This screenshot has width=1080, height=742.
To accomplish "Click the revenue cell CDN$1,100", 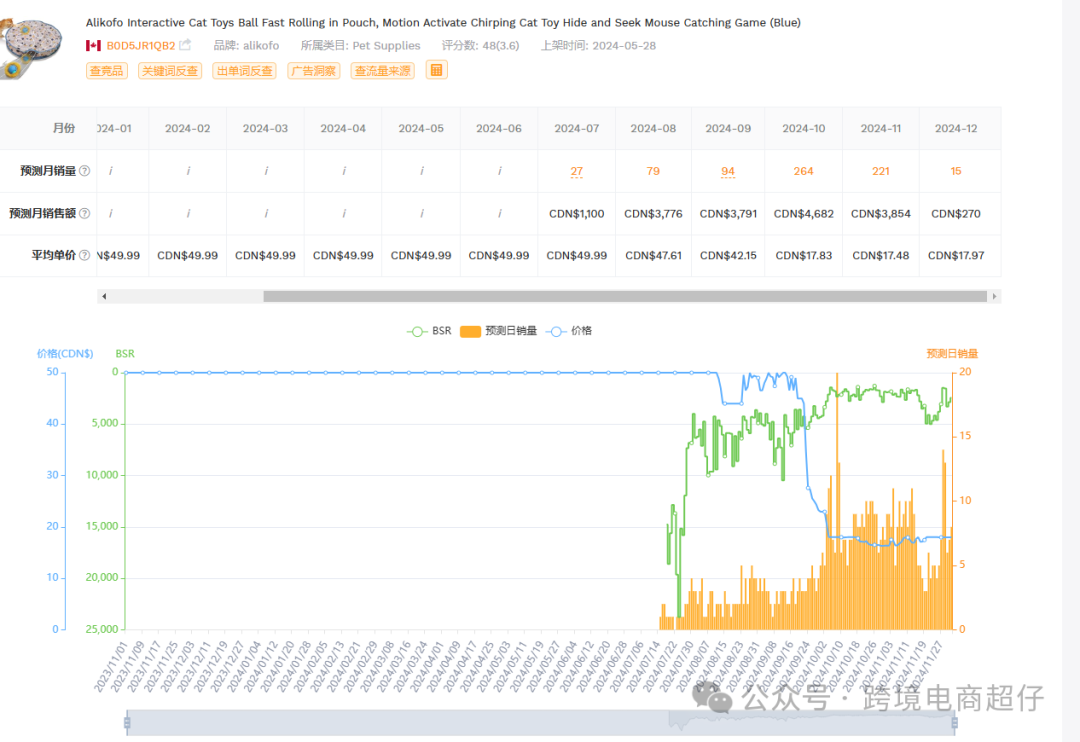I will pos(577,214).
